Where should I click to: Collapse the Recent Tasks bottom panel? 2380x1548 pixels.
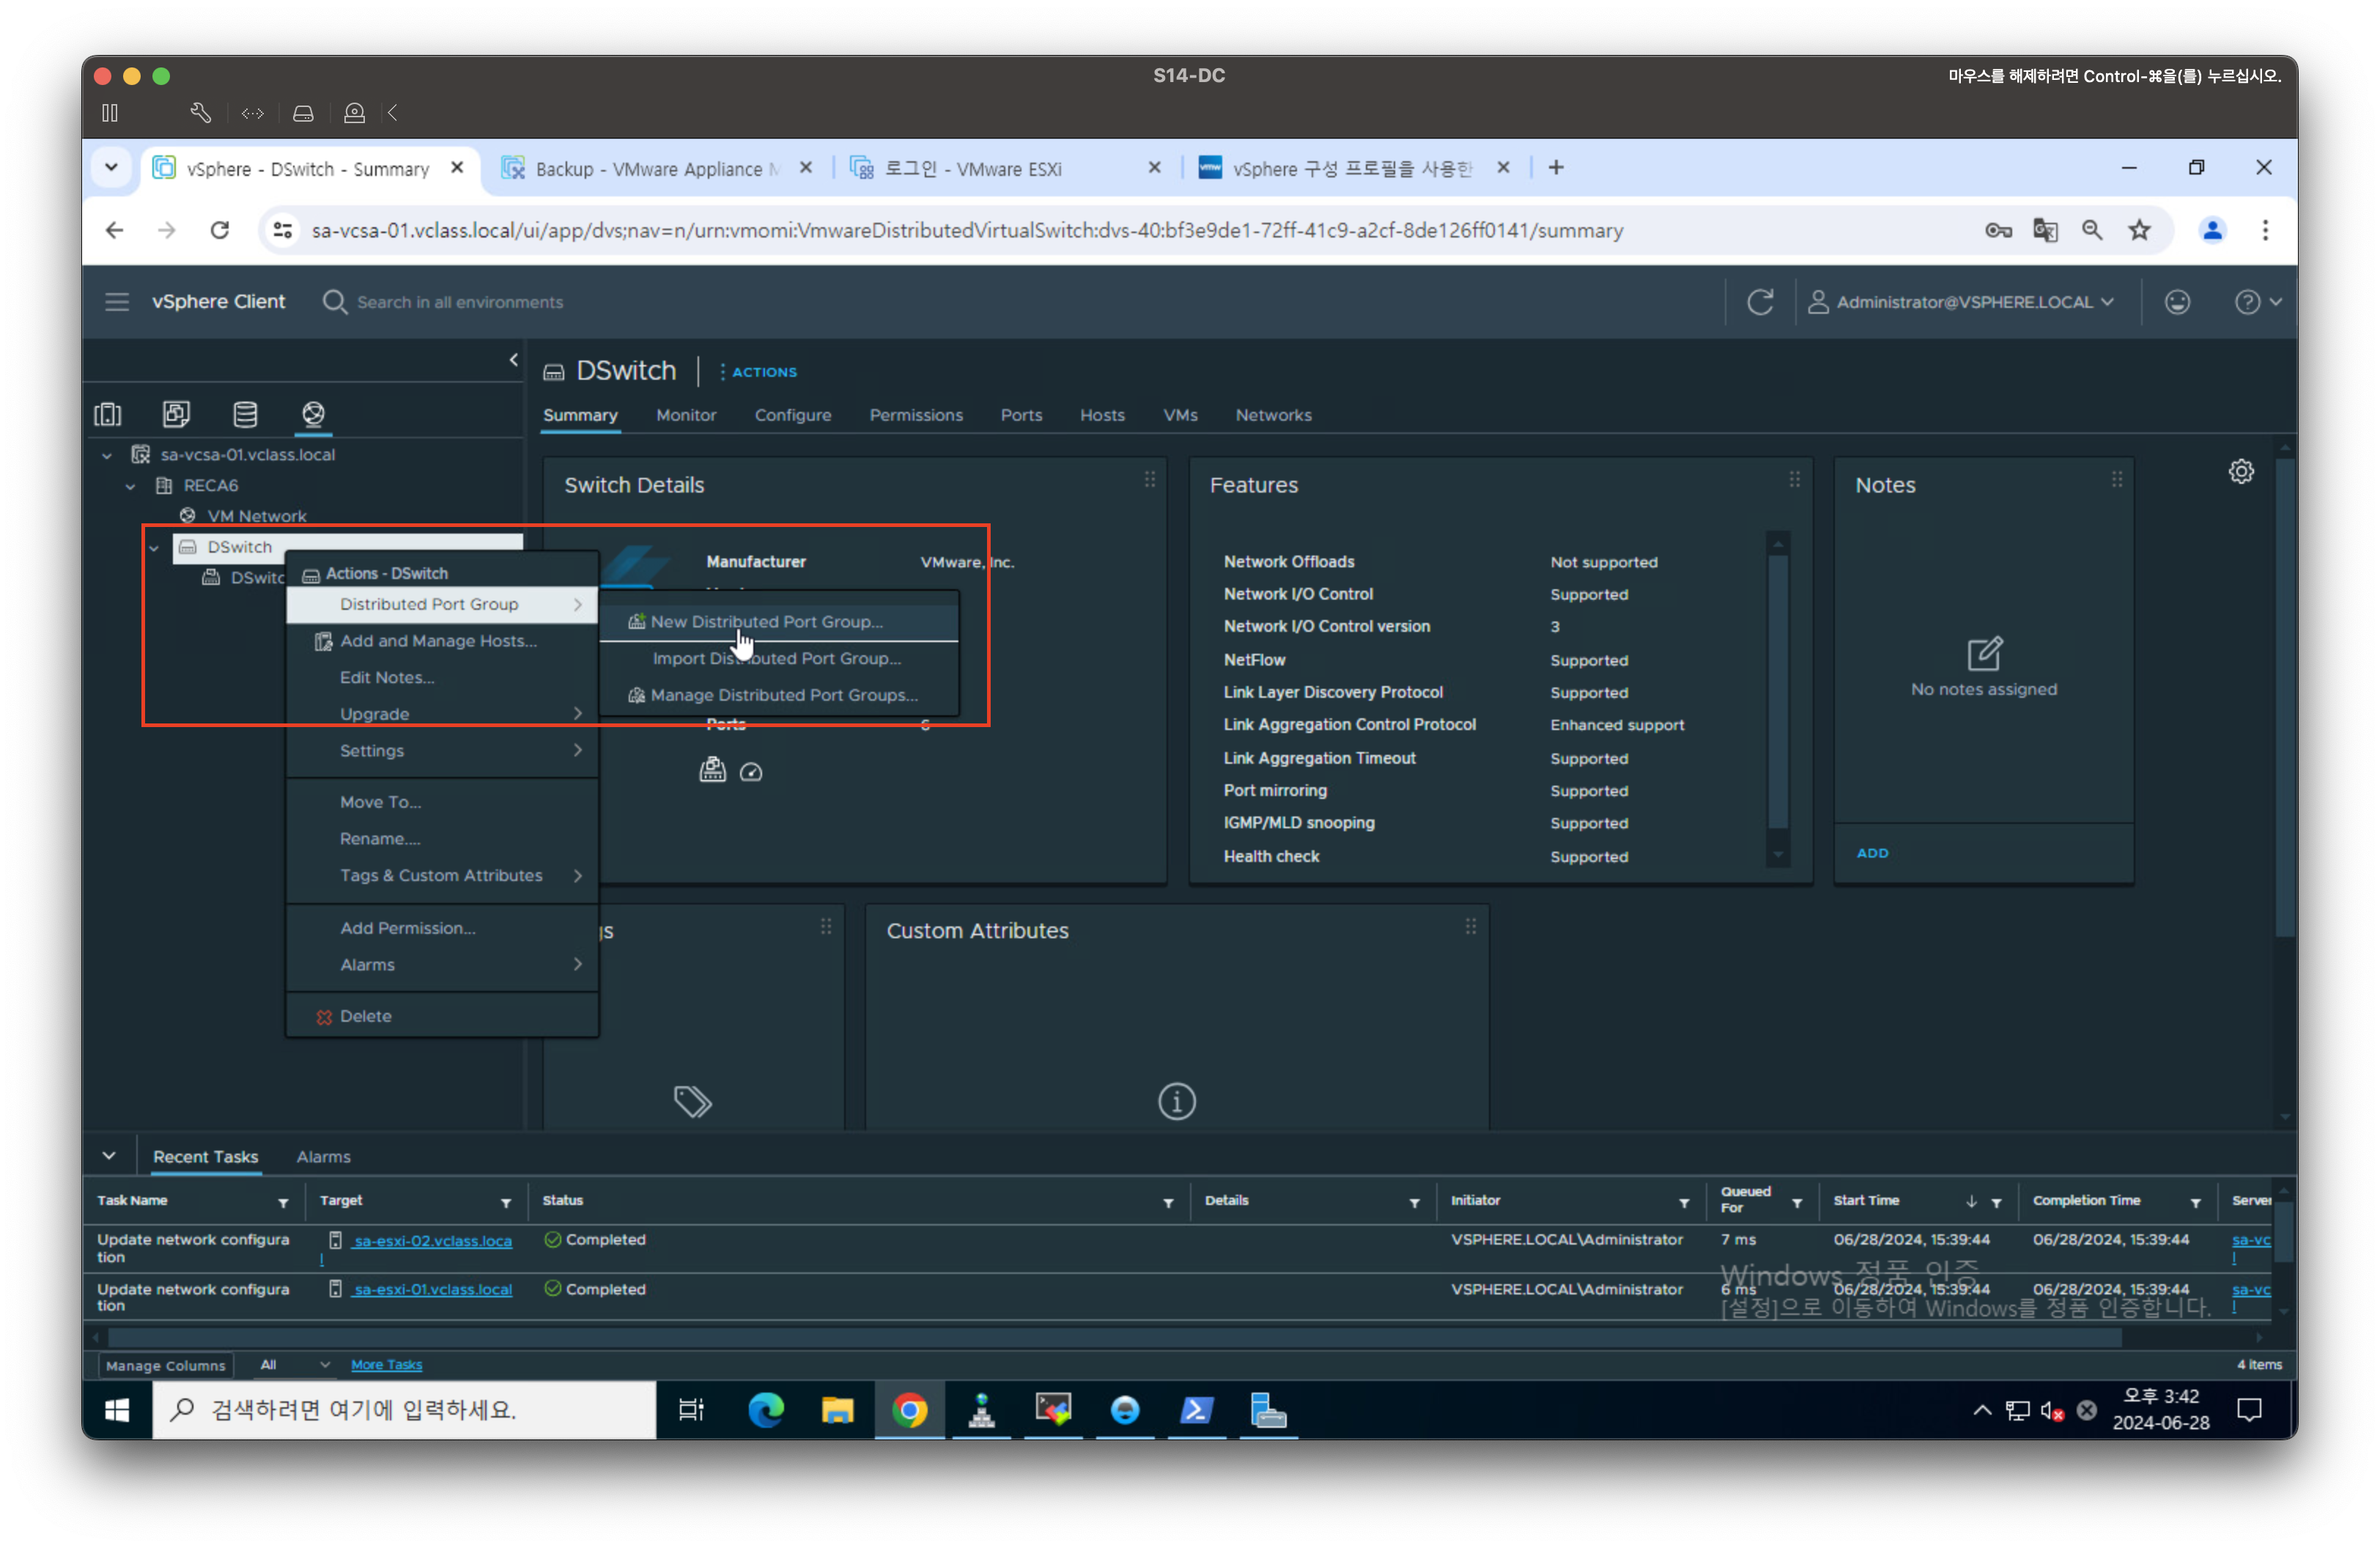pyautogui.click(x=109, y=1156)
